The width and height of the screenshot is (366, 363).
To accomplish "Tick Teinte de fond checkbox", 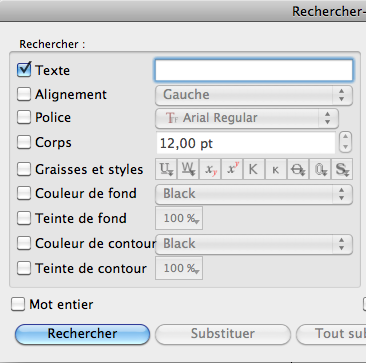I will pos(24,218).
